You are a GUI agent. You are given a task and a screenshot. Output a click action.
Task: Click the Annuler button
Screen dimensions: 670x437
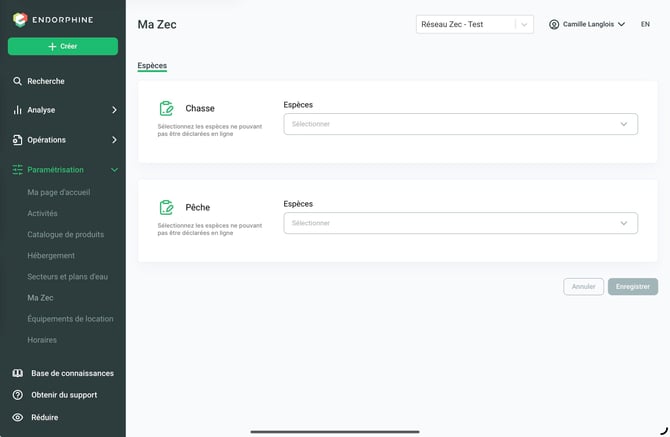click(x=583, y=287)
